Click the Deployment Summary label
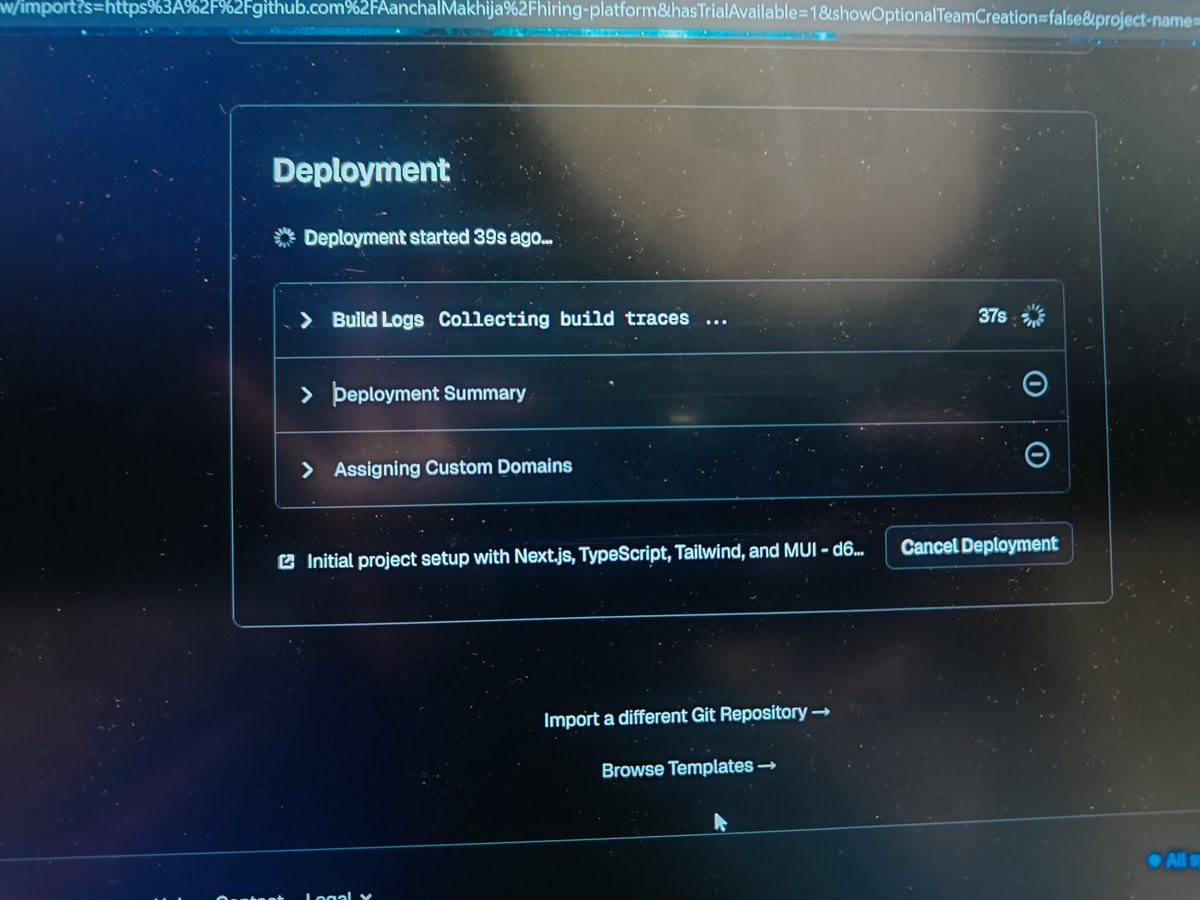This screenshot has height=900, width=1200. [430, 394]
